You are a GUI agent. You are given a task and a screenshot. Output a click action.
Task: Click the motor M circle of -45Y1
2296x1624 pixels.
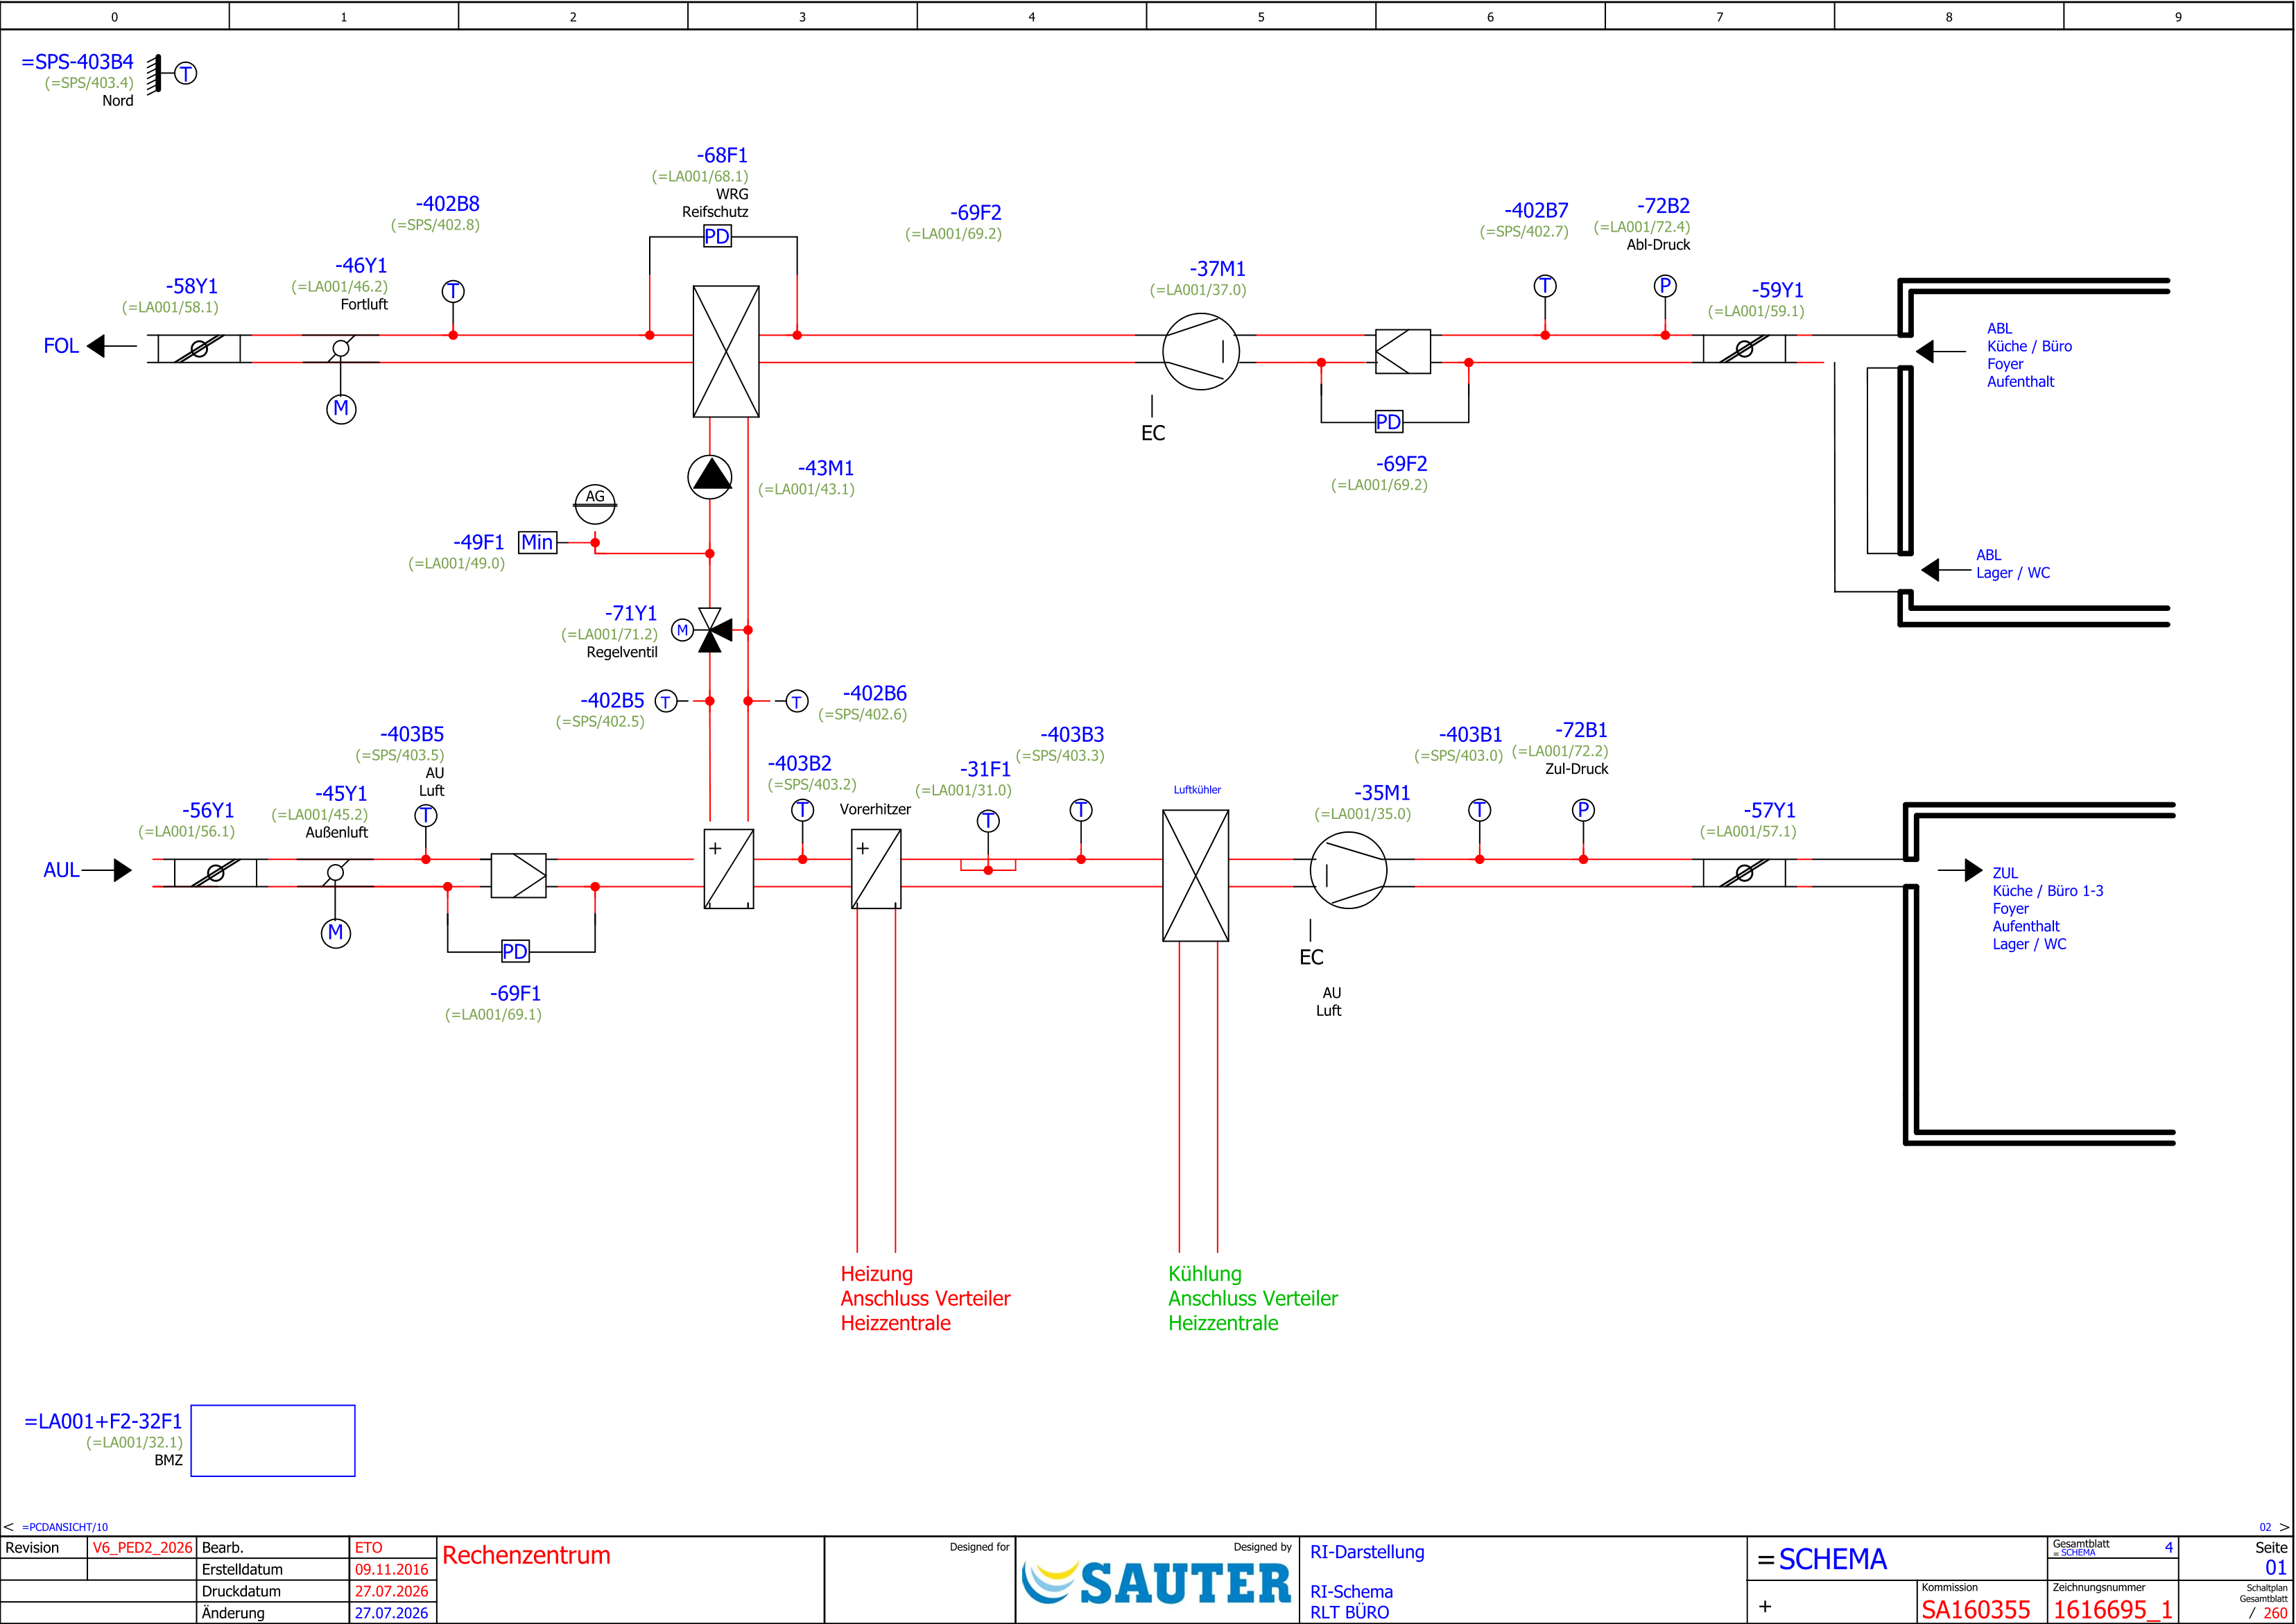[x=335, y=933]
